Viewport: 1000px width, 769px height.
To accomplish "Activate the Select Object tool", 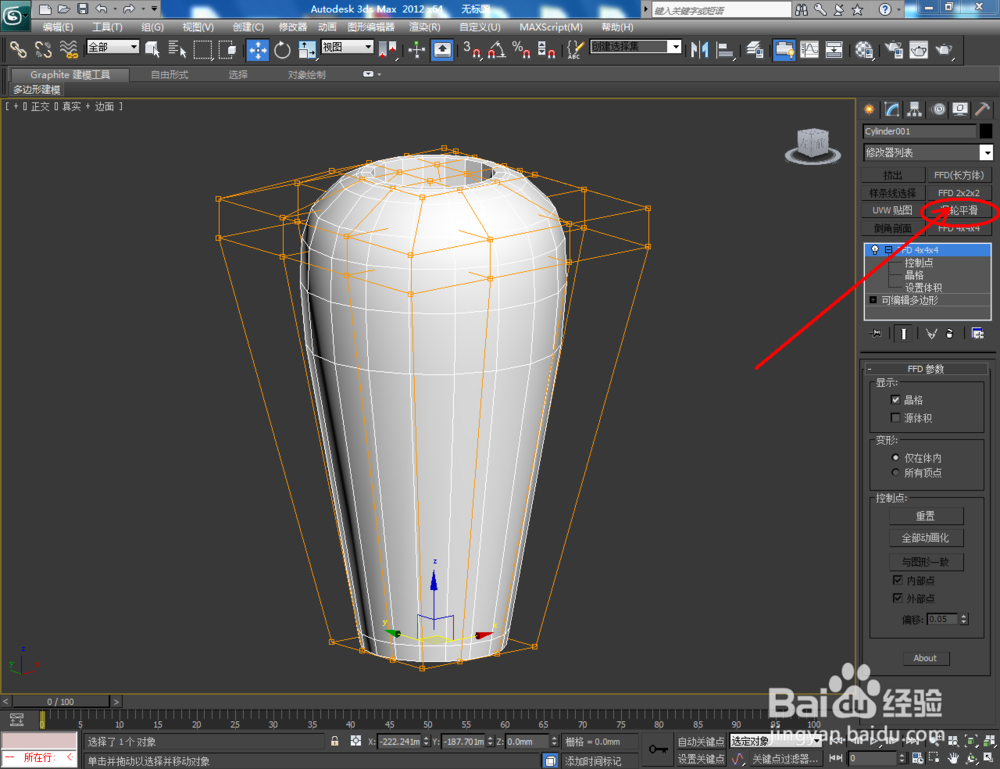I will coord(152,49).
